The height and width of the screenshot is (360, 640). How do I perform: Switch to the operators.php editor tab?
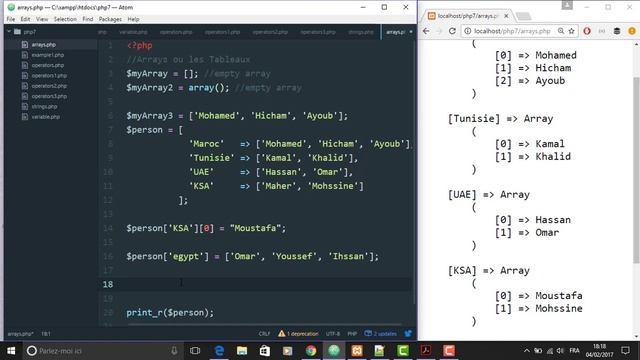tap(176, 32)
